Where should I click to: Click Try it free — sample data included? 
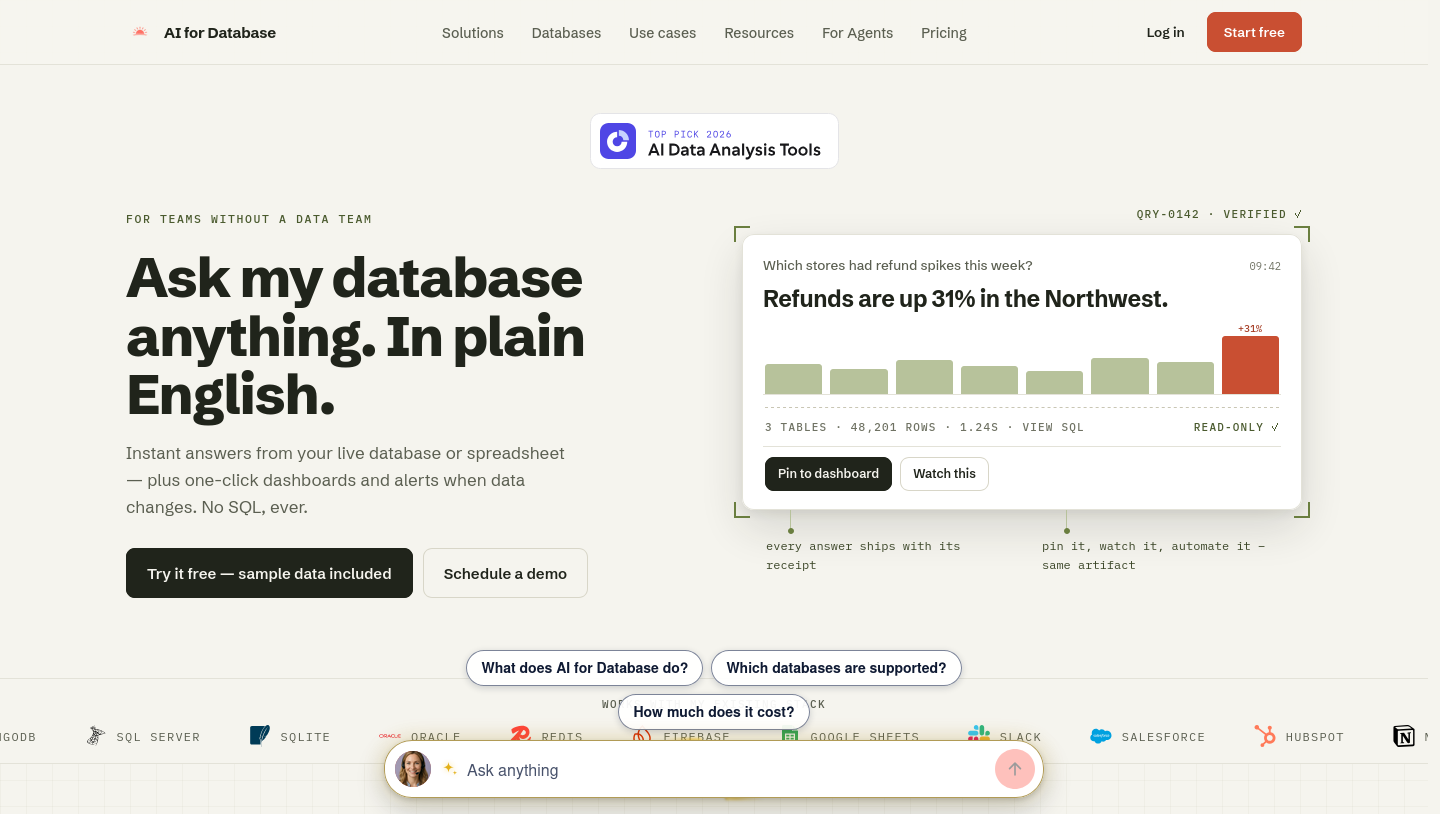click(269, 573)
